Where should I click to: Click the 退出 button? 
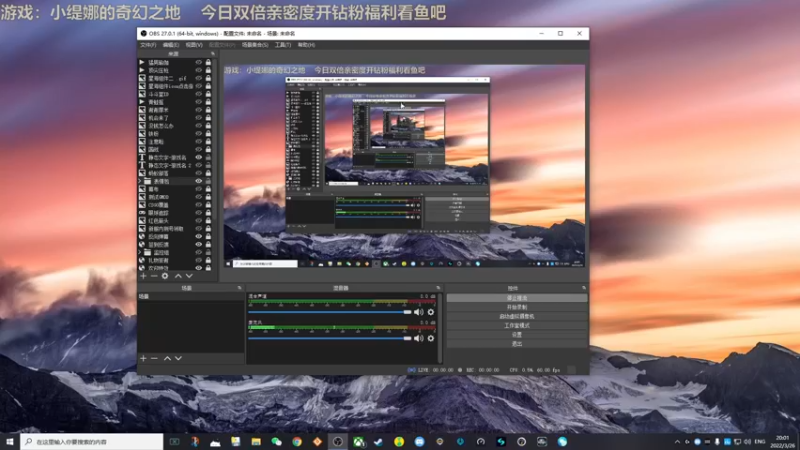click(x=517, y=344)
